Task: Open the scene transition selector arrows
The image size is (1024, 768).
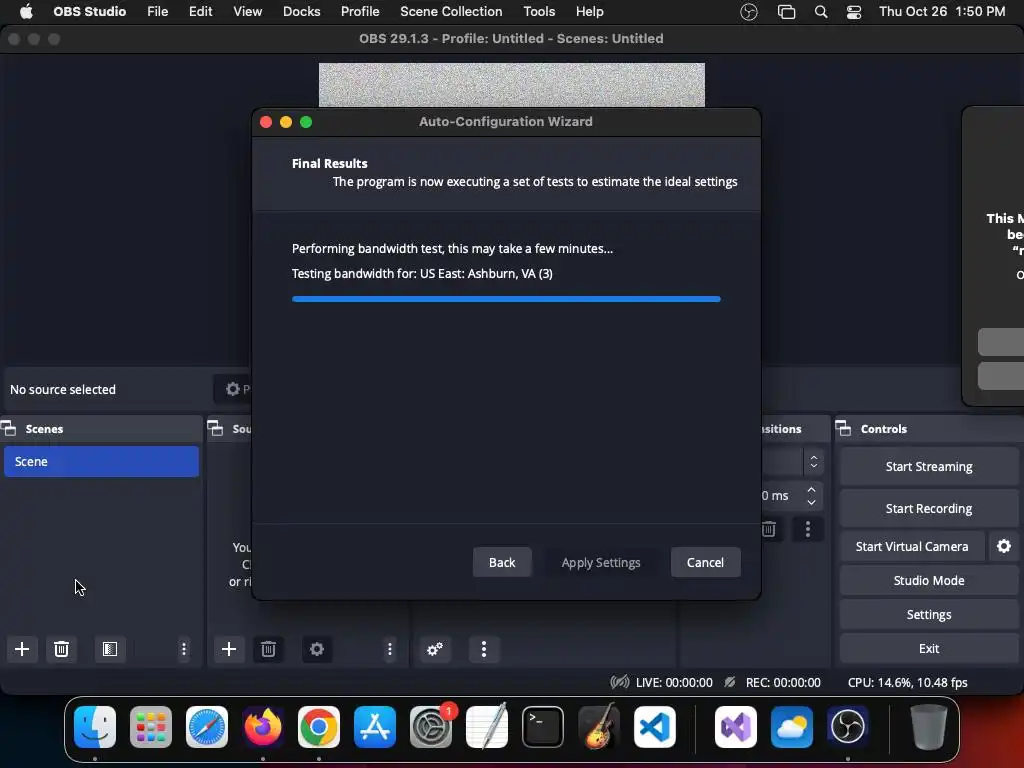Action: 814,462
